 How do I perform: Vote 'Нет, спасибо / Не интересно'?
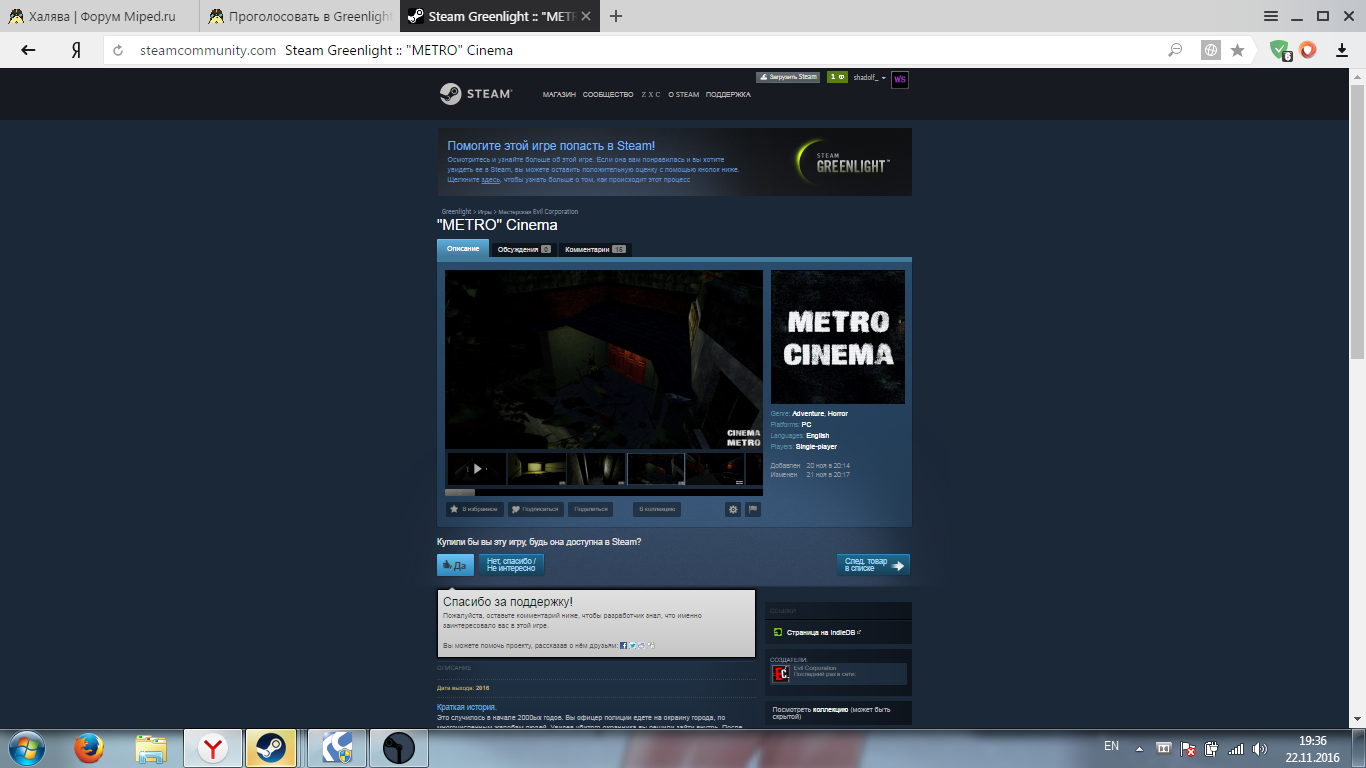coord(511,565)
